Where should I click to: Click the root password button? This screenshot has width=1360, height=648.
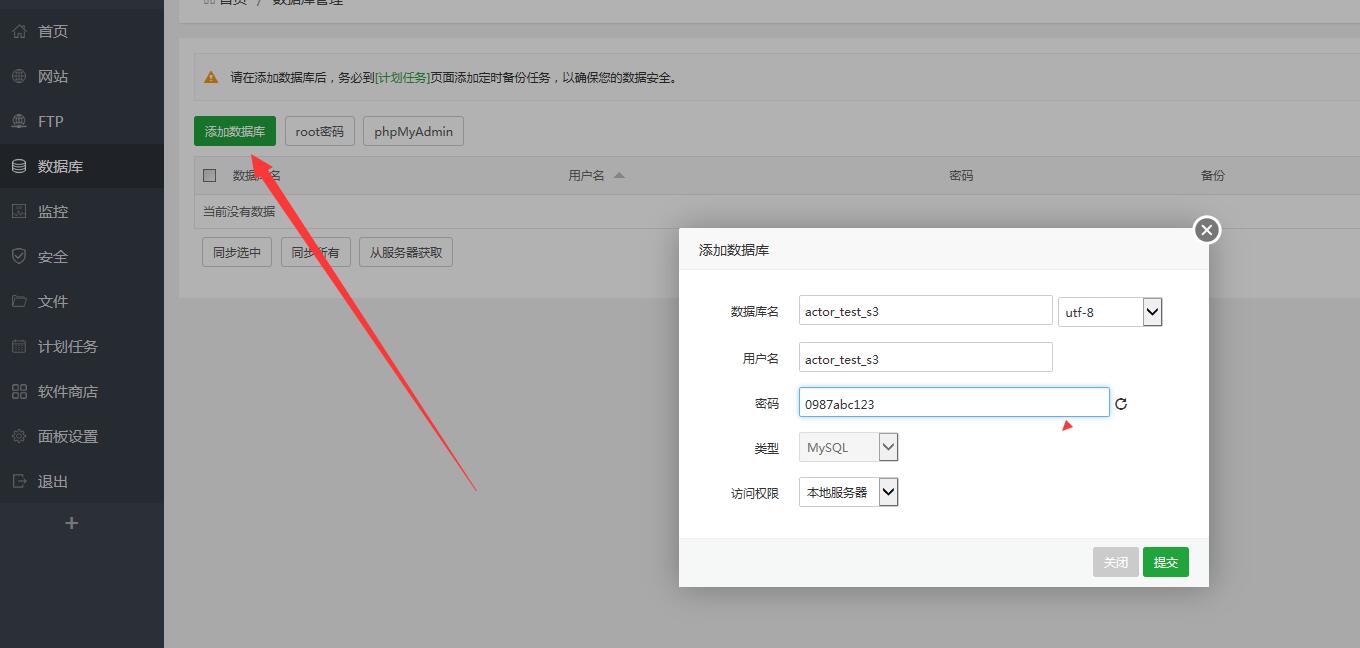[319, 131]
